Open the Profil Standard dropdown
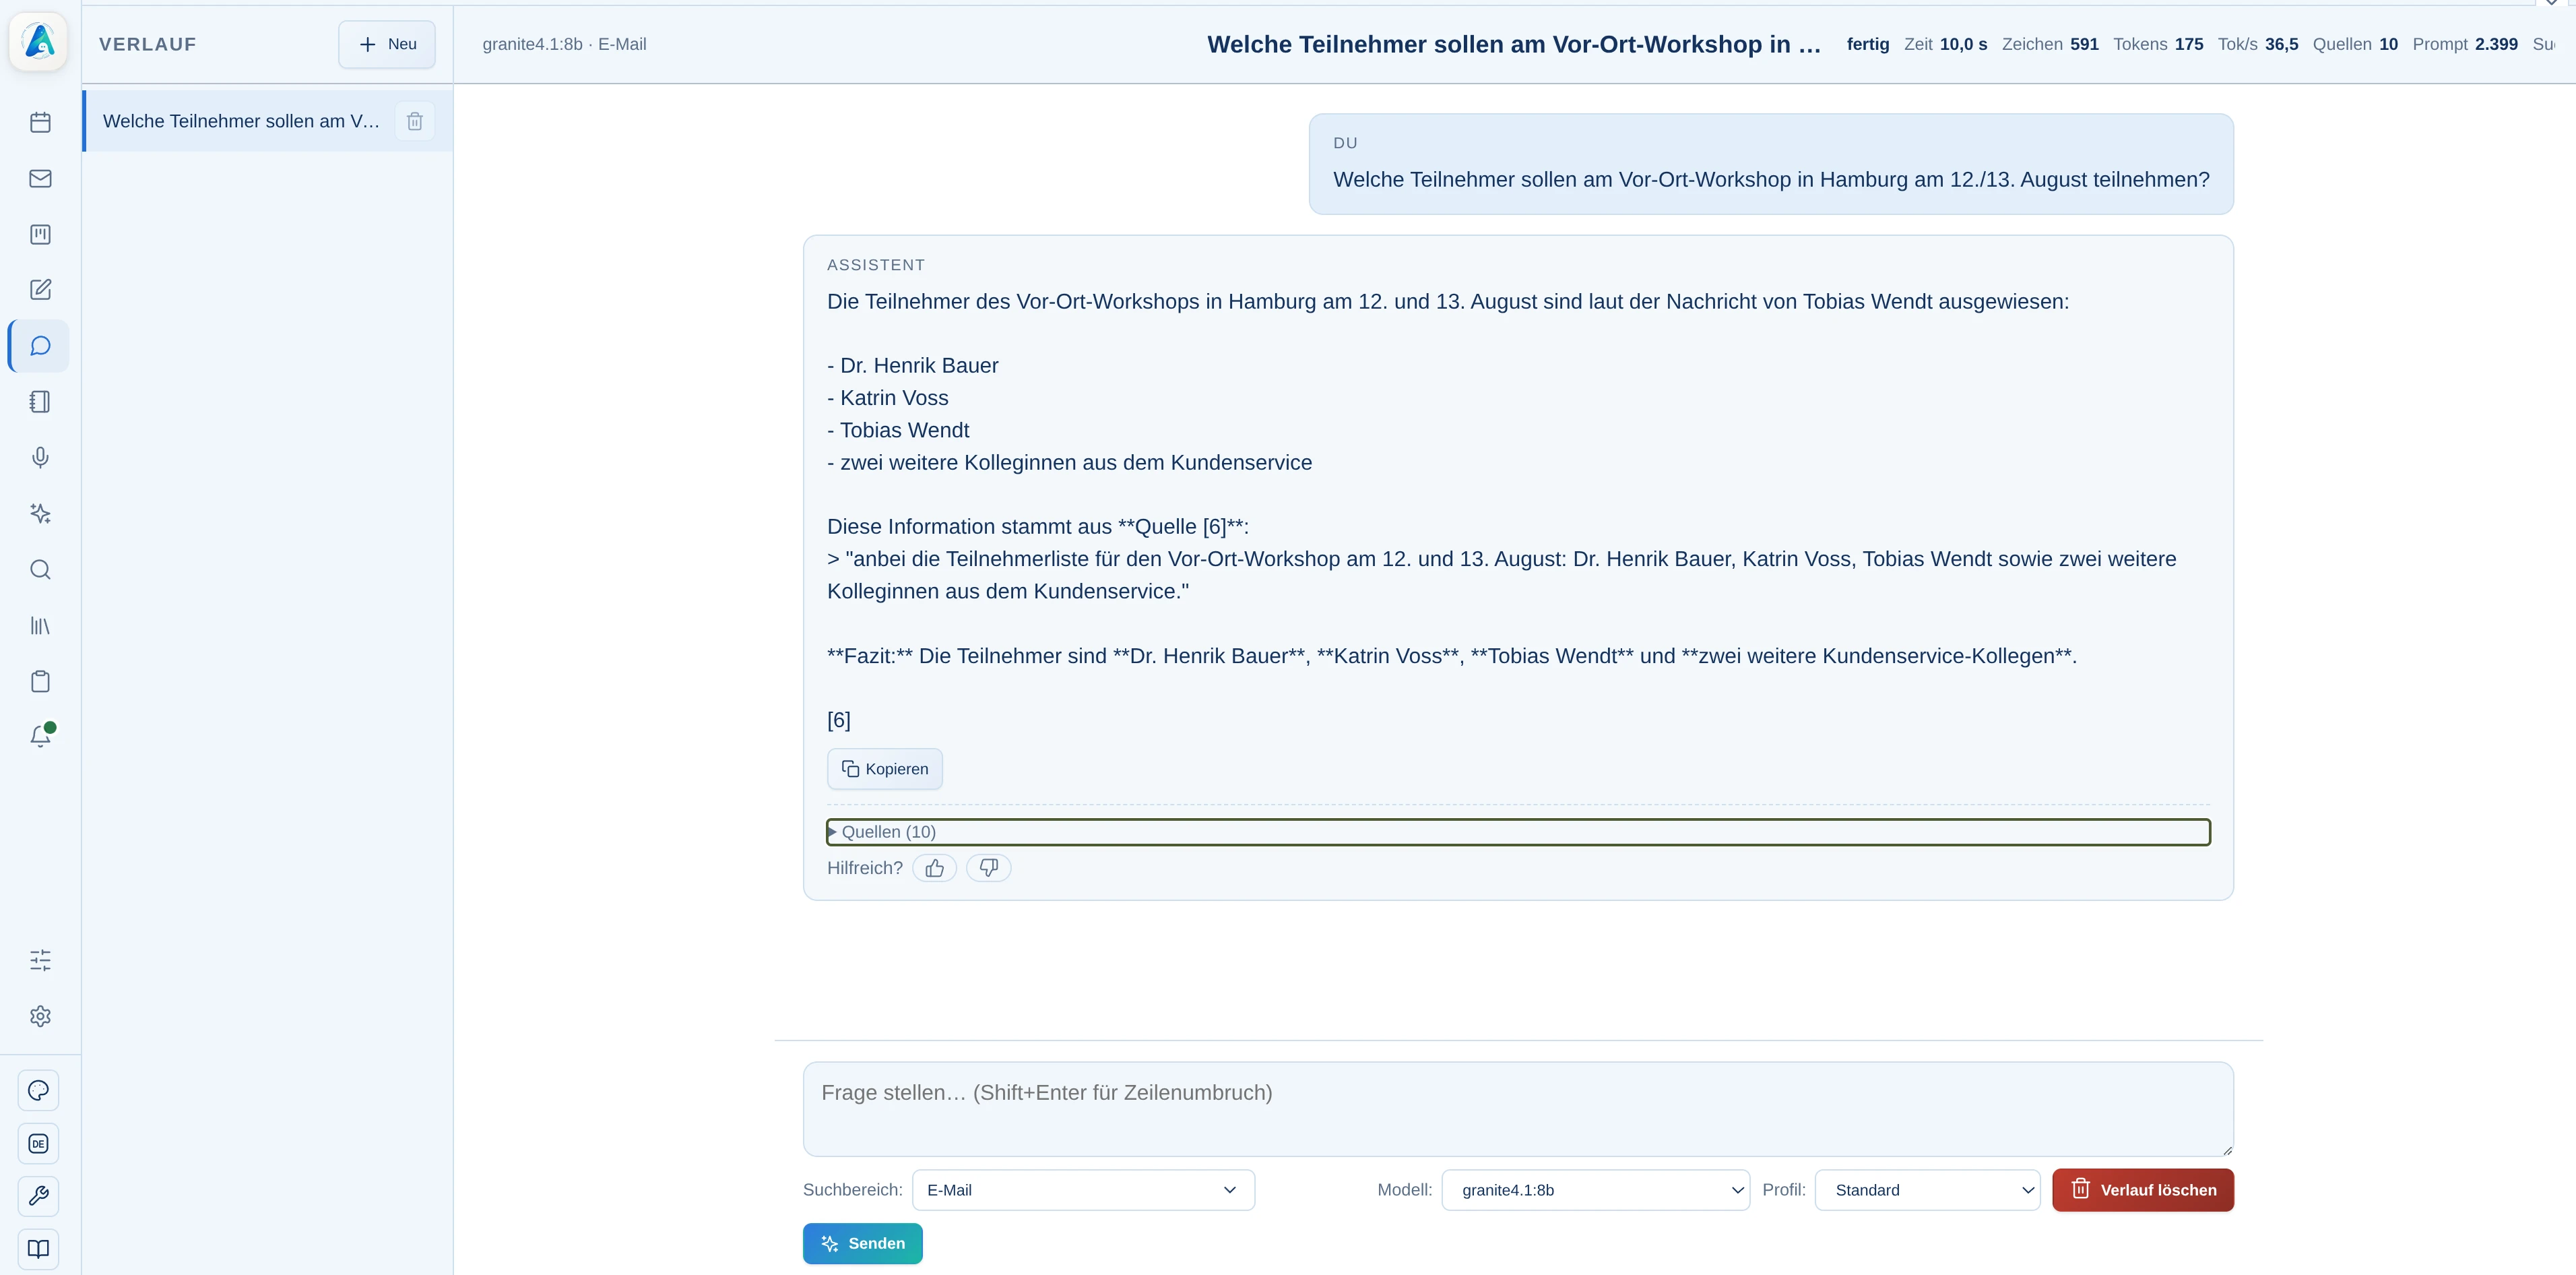 click(x=1928, y=1190)
